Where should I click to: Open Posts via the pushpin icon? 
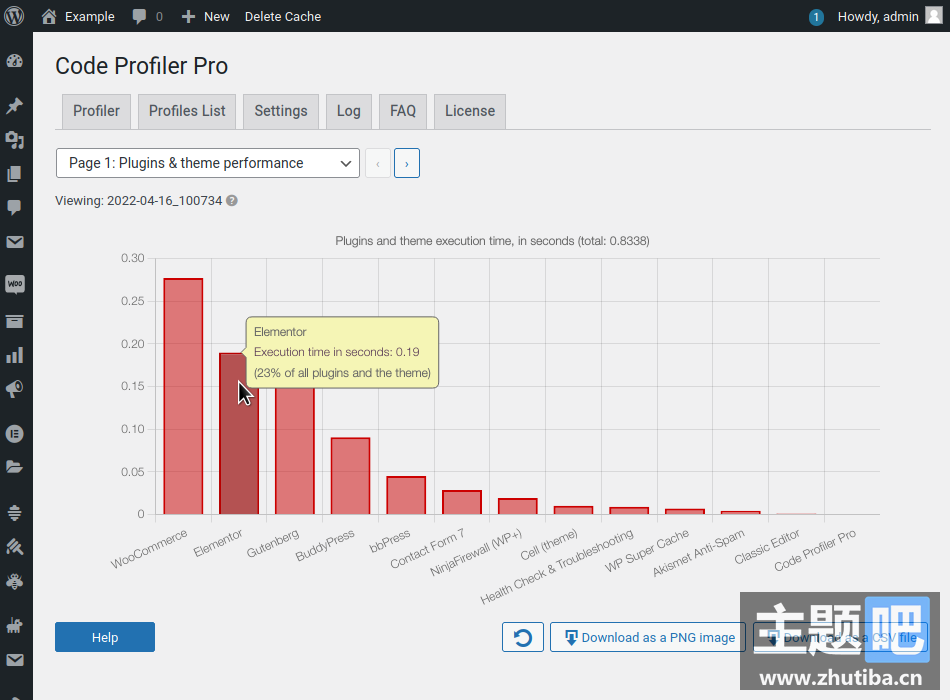click(x=15, y=105)
